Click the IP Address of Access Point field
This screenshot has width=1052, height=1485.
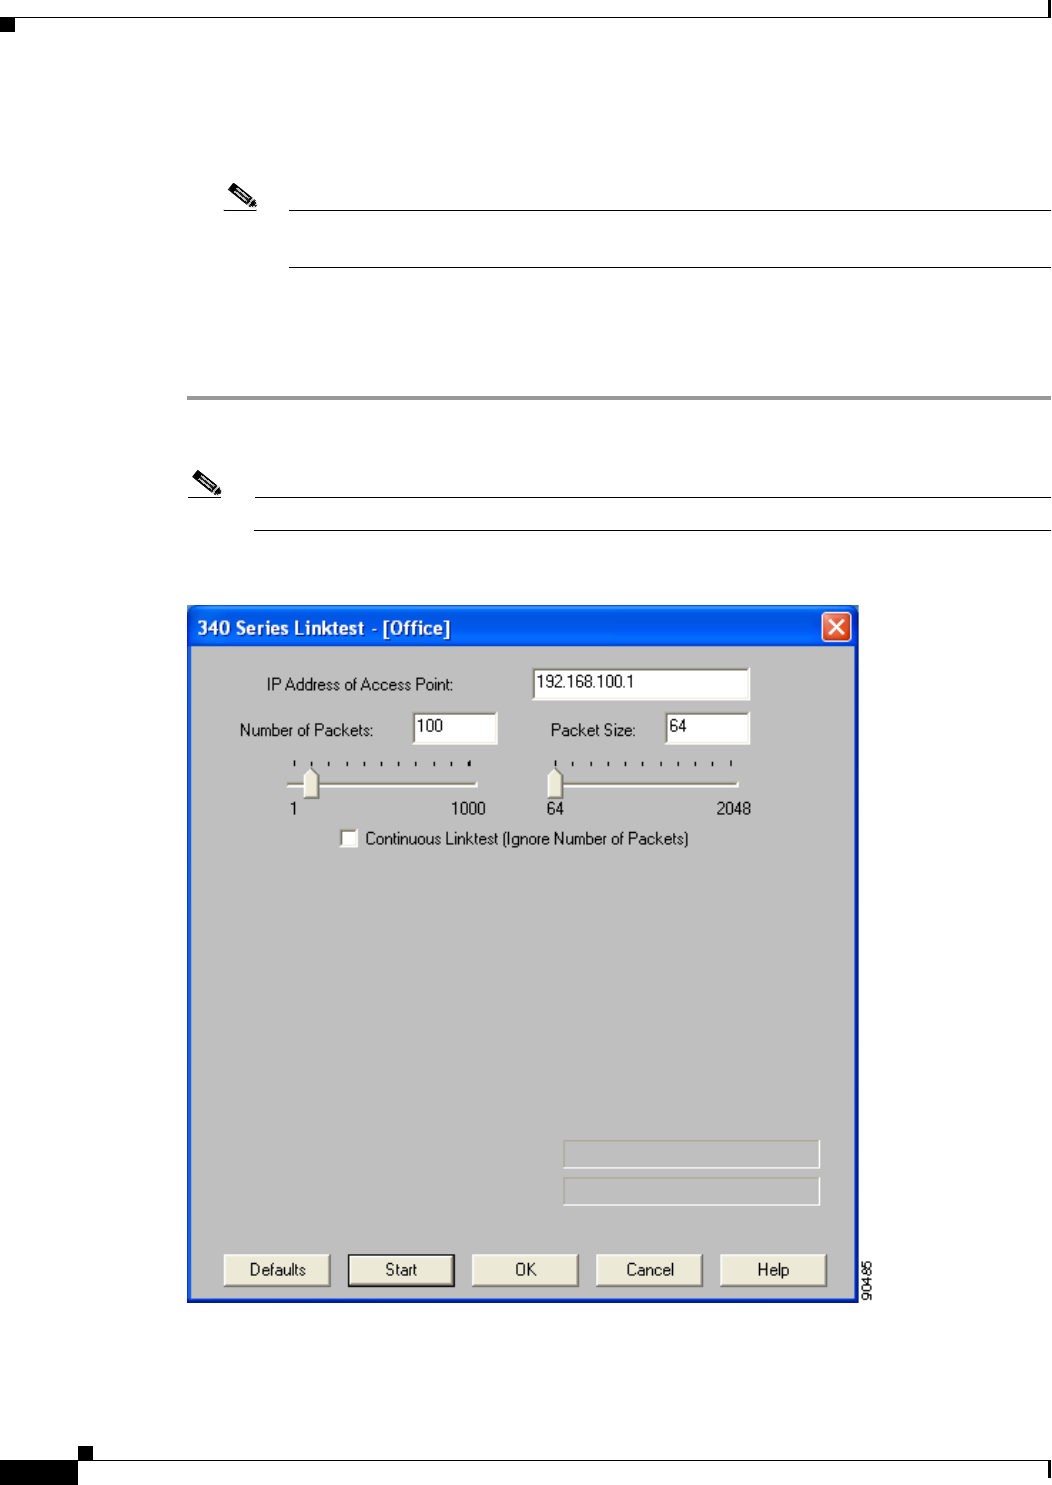click(641, 683)
